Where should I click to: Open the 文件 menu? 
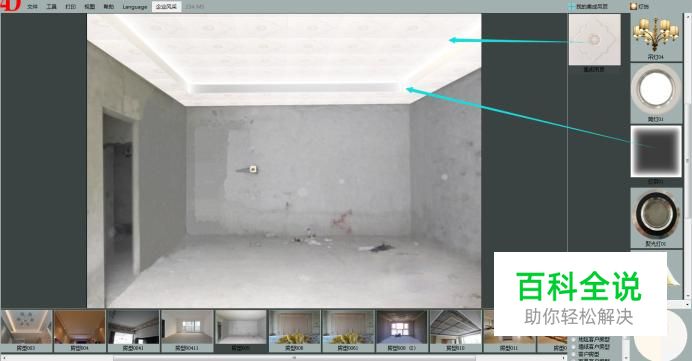(x=32, y=7)
